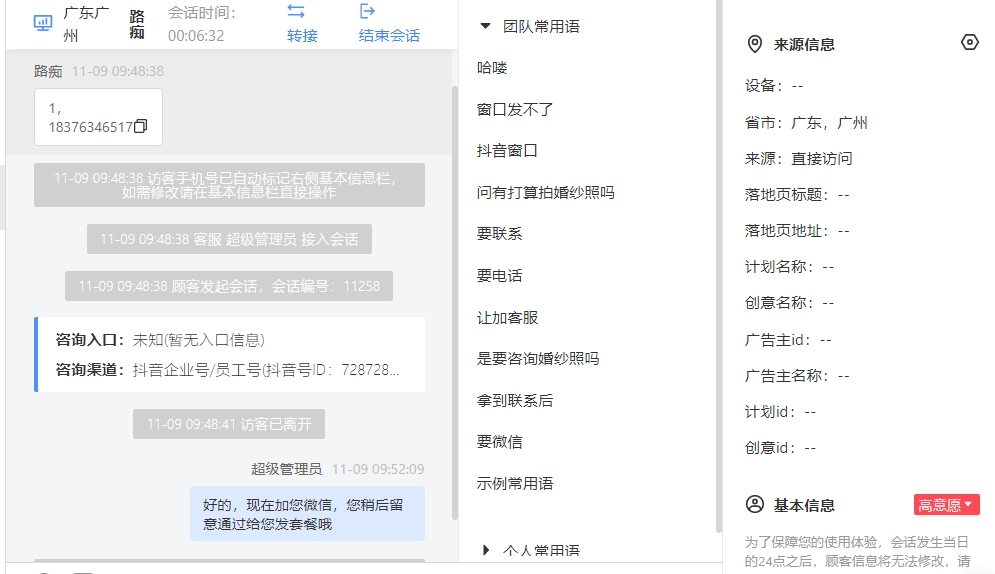Click the visitor message bubble with phone number
995x574 pixels.
pos(98,117)
